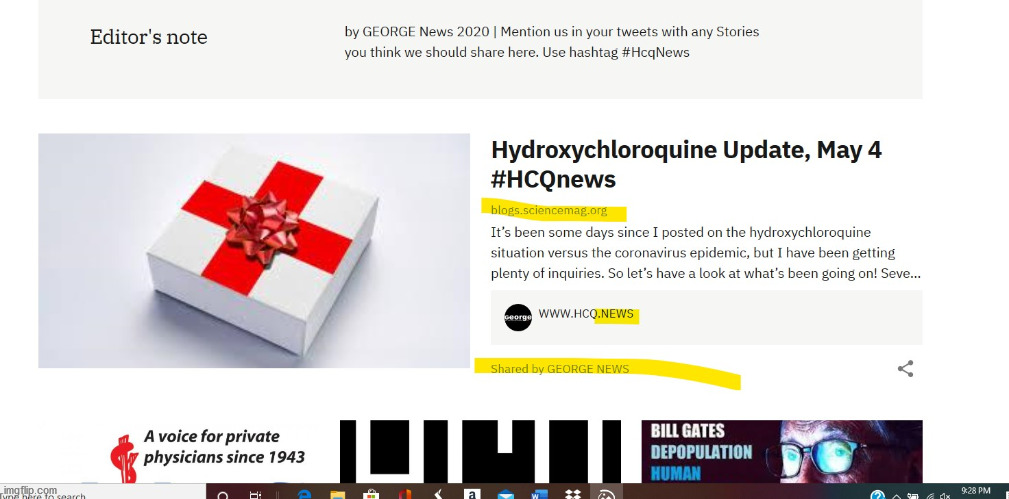This screenshot has height=499, width=1009.
Task: Open the Hydroxychloroquine Update May 4 headline
Action: pos(686,164)
